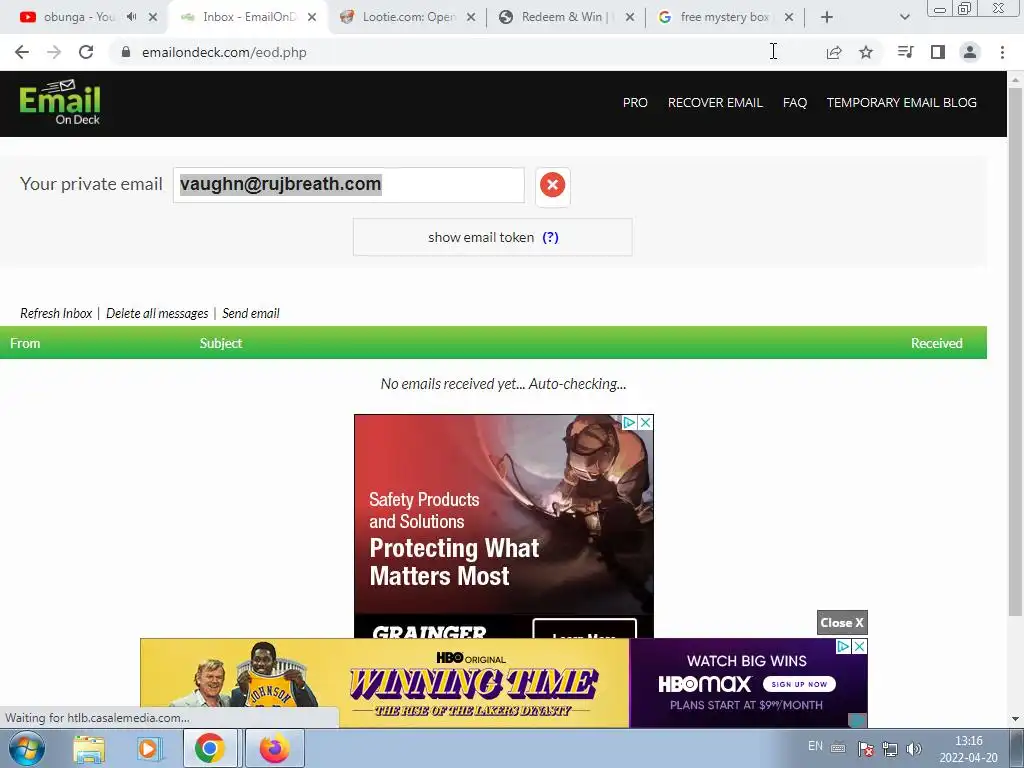Share this page via share icon

pos(834,52)
